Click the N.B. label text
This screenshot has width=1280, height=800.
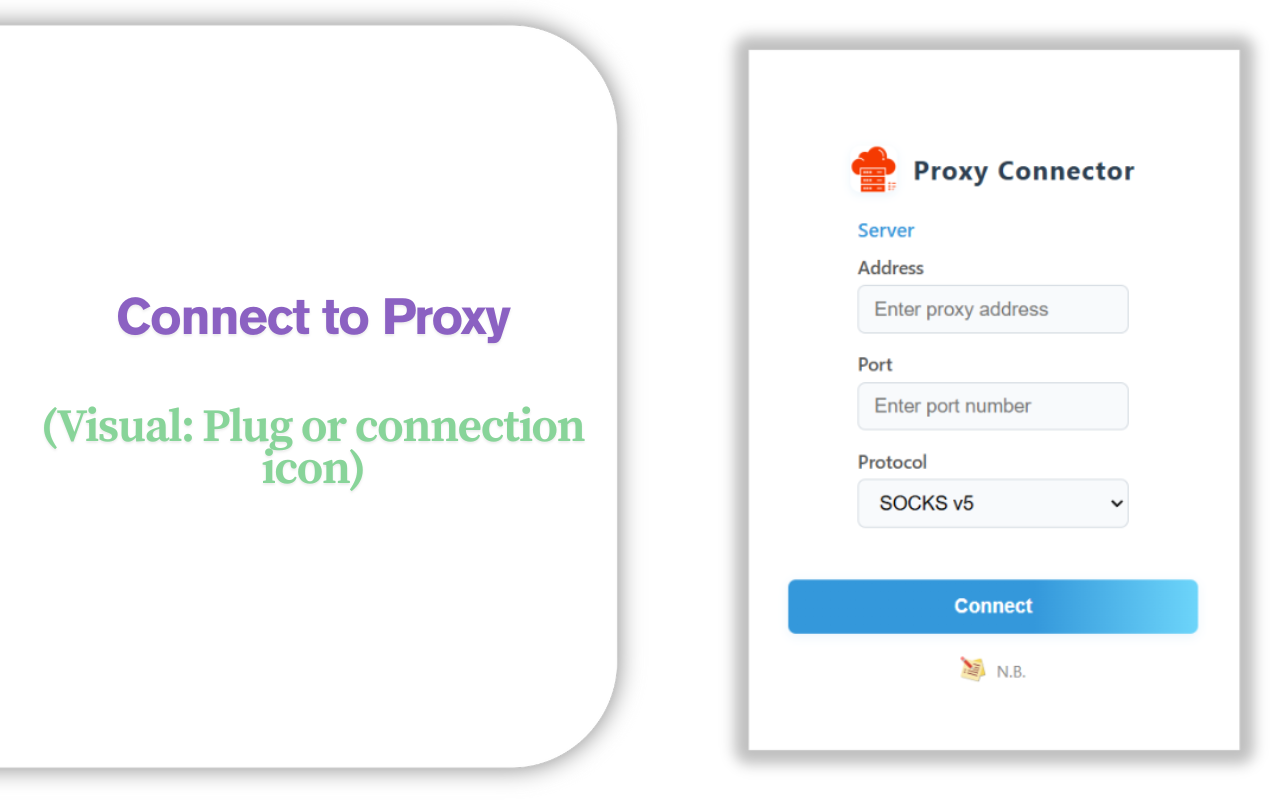tap(1012, 670)
